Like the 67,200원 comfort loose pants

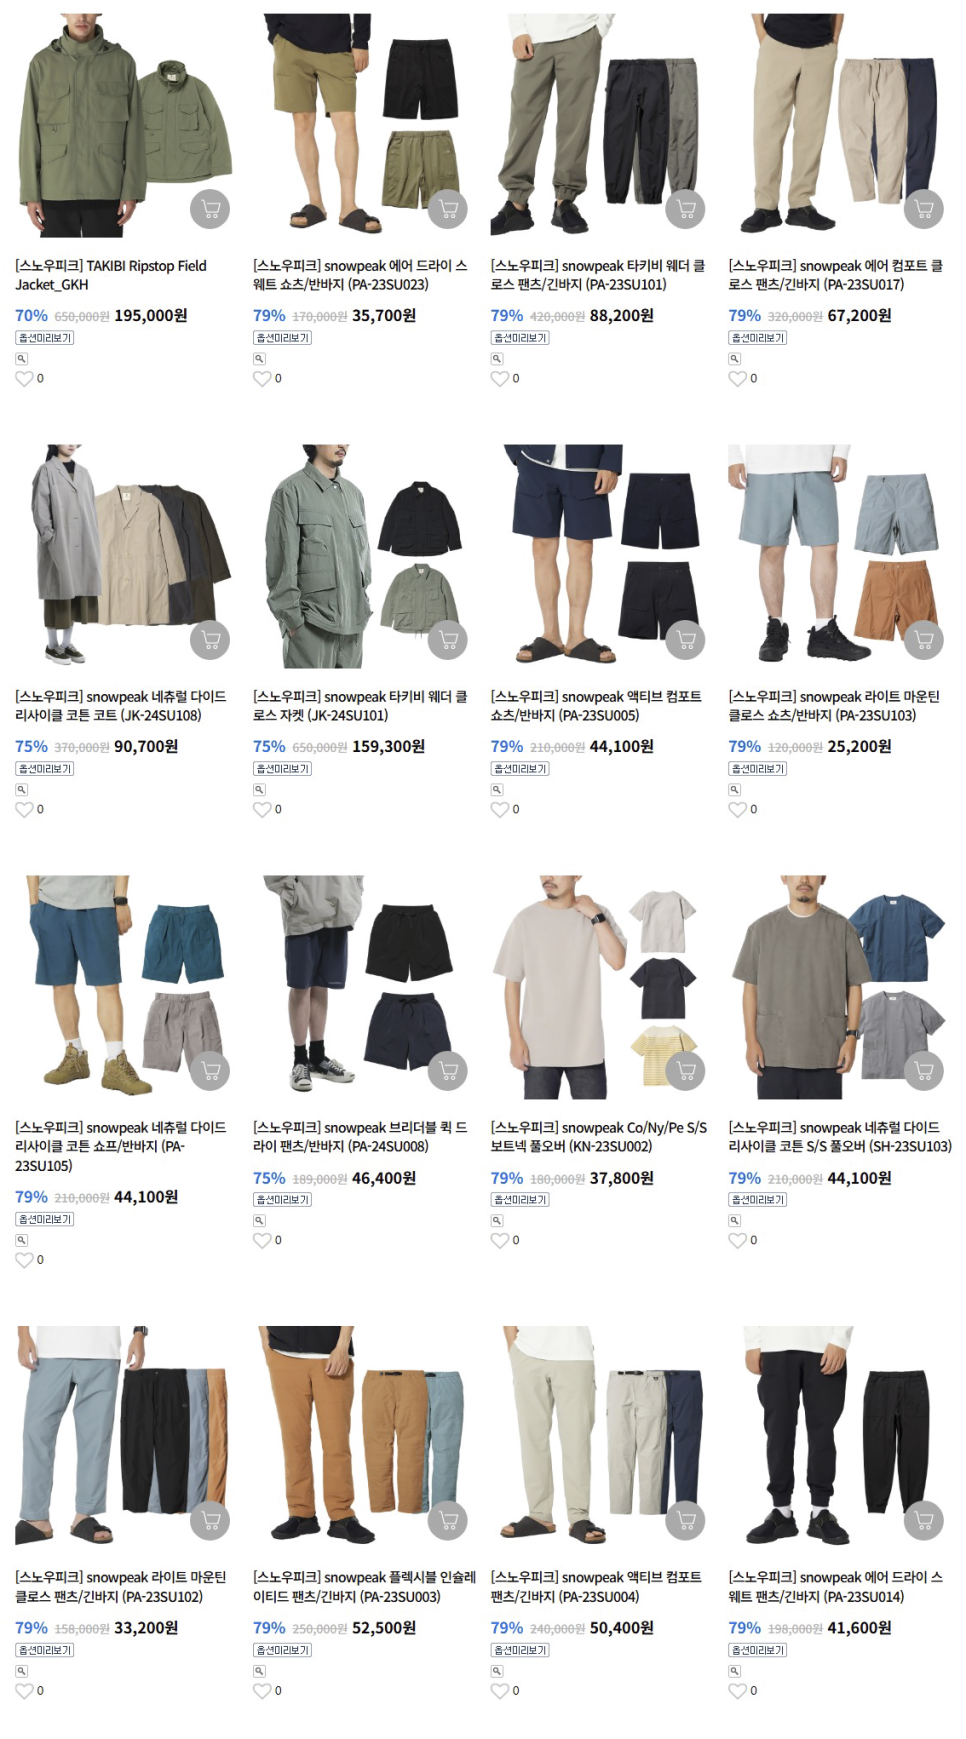tap(738, 378)
